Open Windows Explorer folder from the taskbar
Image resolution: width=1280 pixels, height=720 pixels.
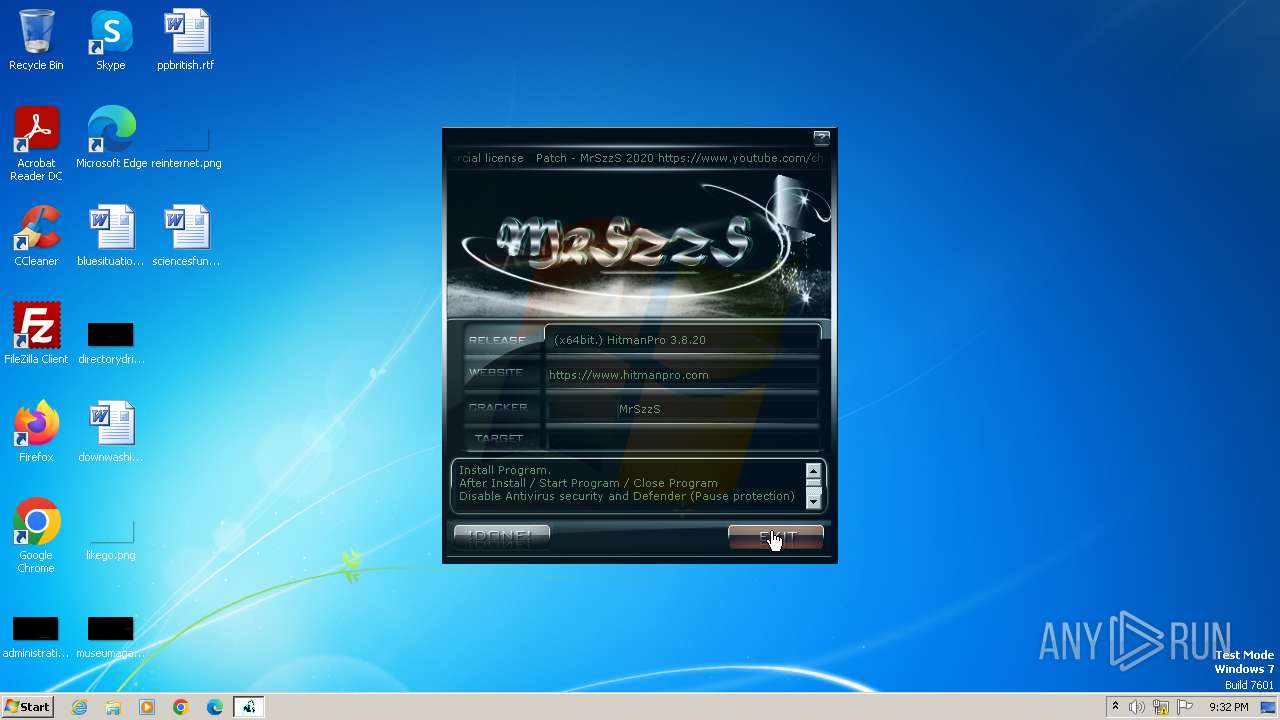click(113, 707)
